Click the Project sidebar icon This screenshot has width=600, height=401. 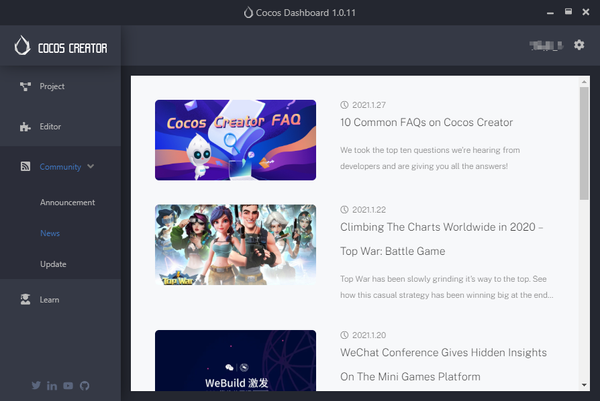coord(25,86)
